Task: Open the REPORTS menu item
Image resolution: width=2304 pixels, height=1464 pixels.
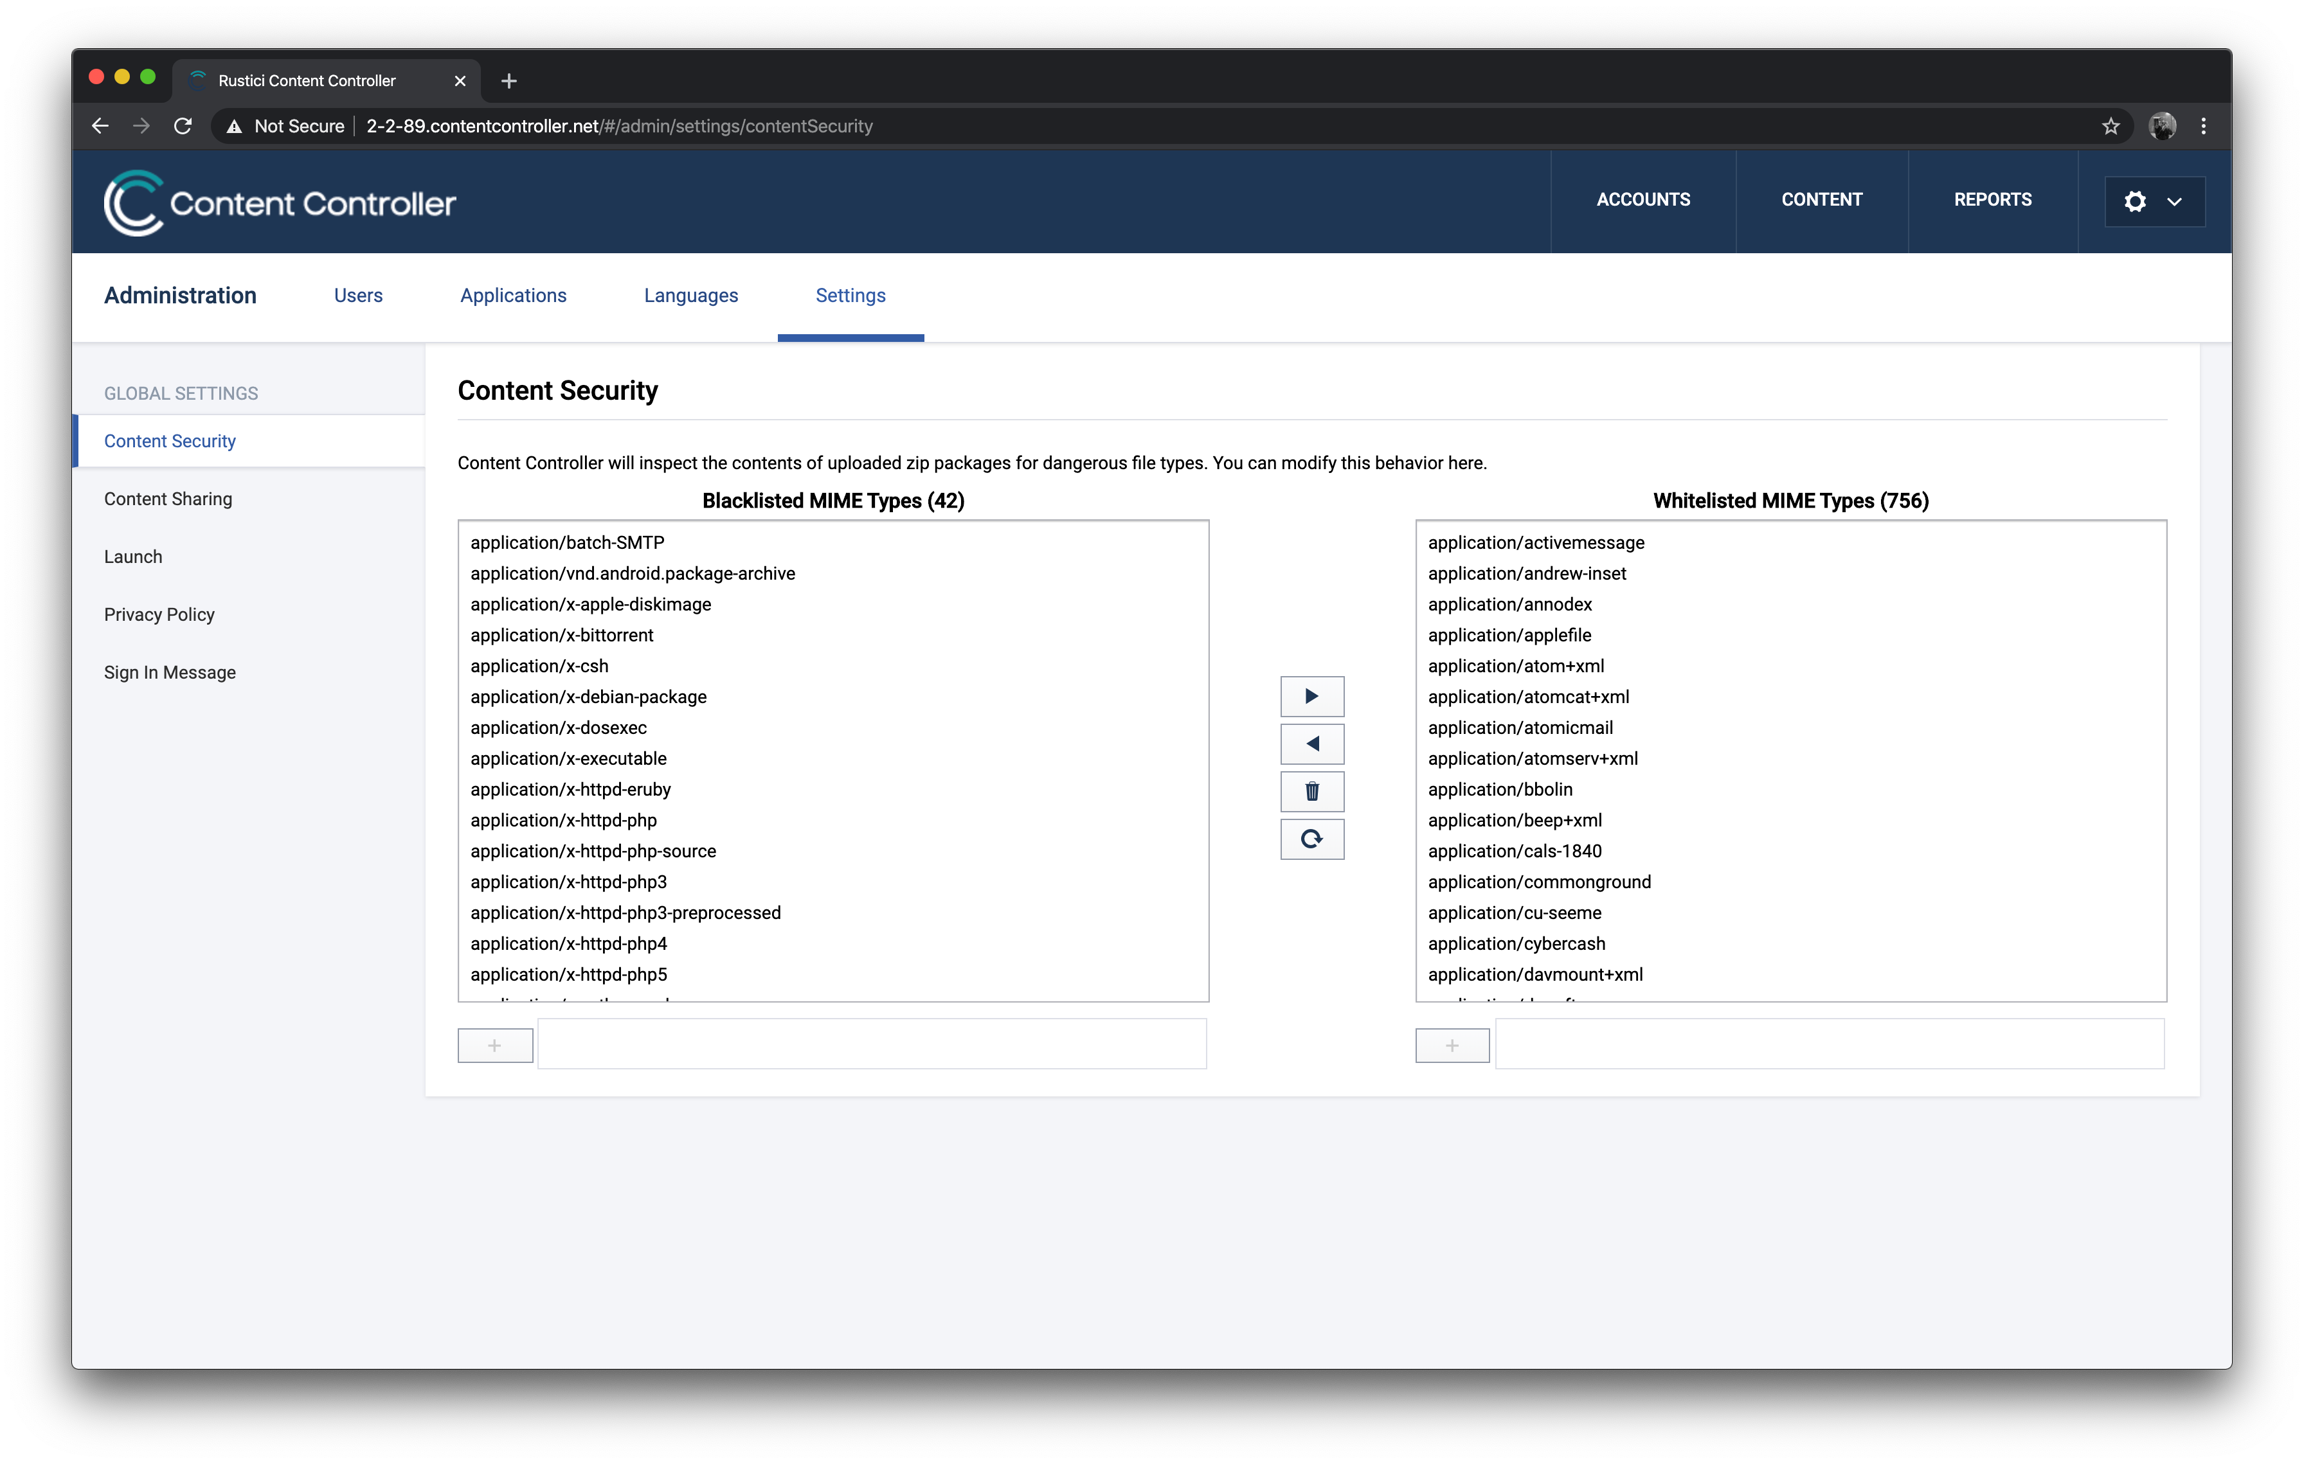Action: click(1992, 200)
